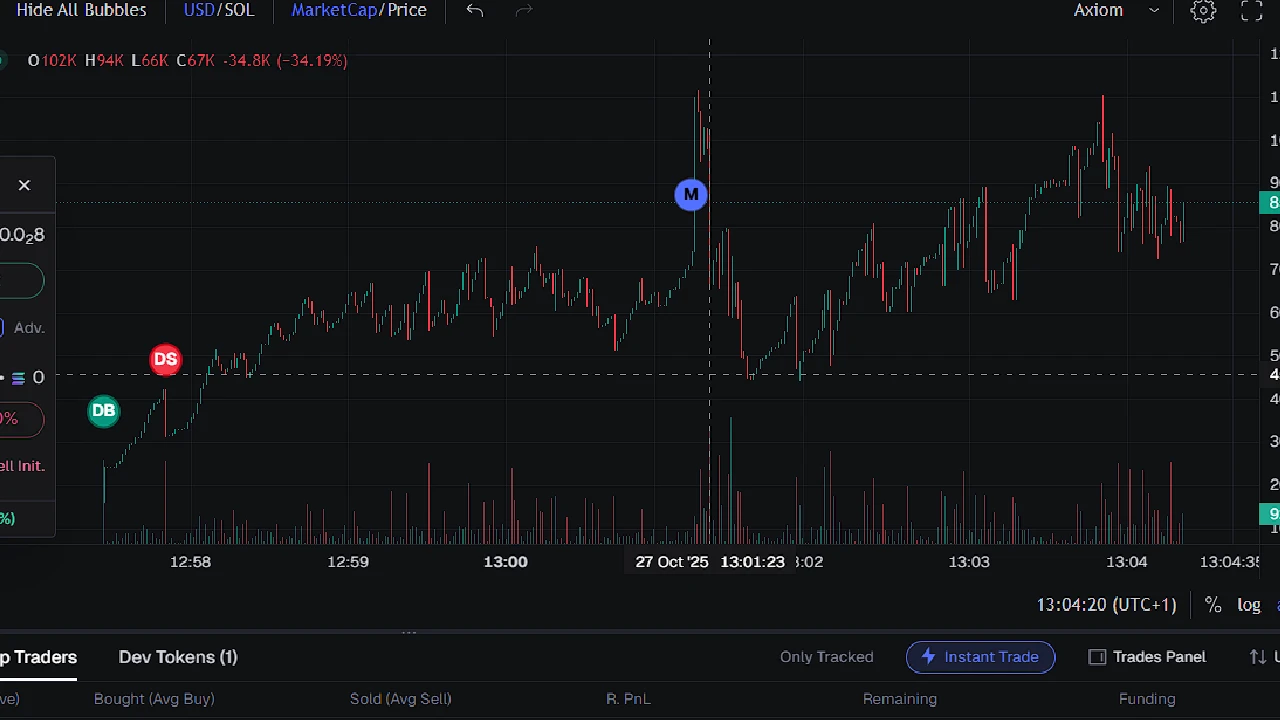Click the red DS dev sell bubble
Image resolution: width=1280 pixels, height=720 pixels.
pos(165,359)
